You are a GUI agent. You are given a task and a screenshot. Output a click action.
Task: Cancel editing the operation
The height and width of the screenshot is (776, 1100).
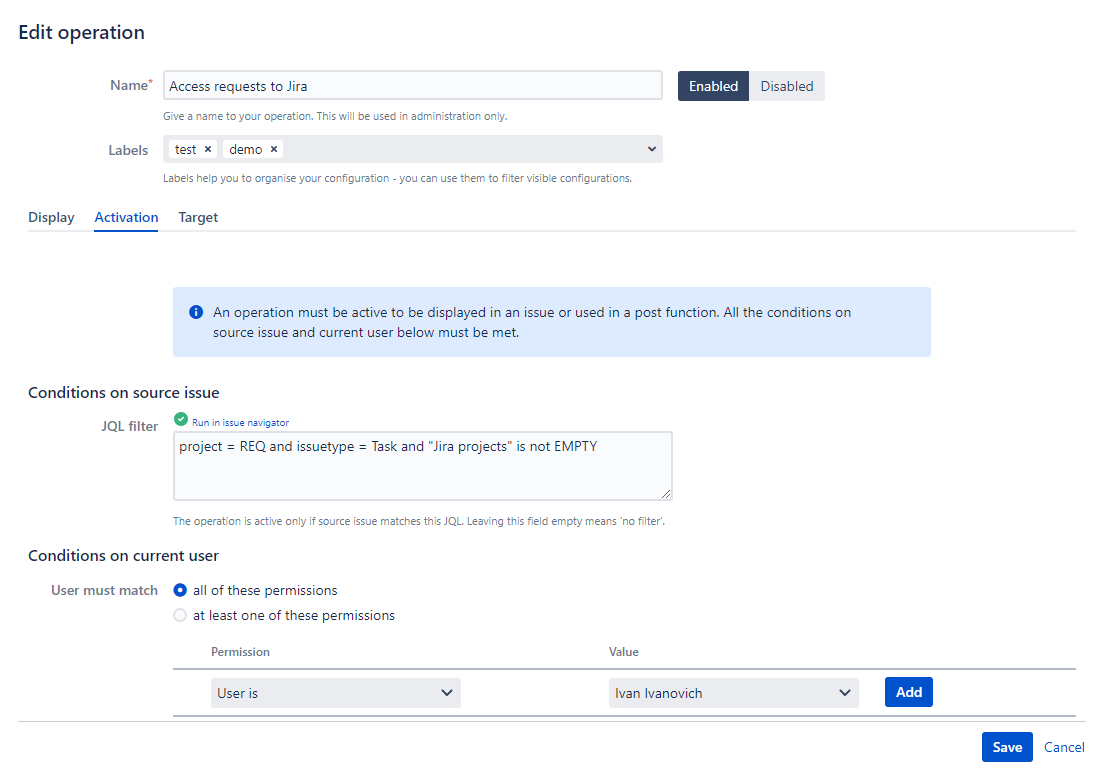[1064, 747]
